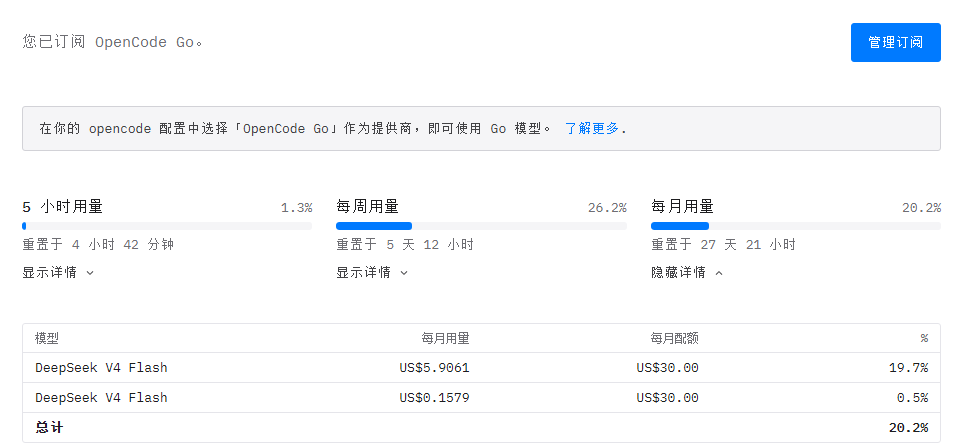The image size is (966, 445).
Task: Click the US$5.9061 usage cell
Action: click(434, 368)
